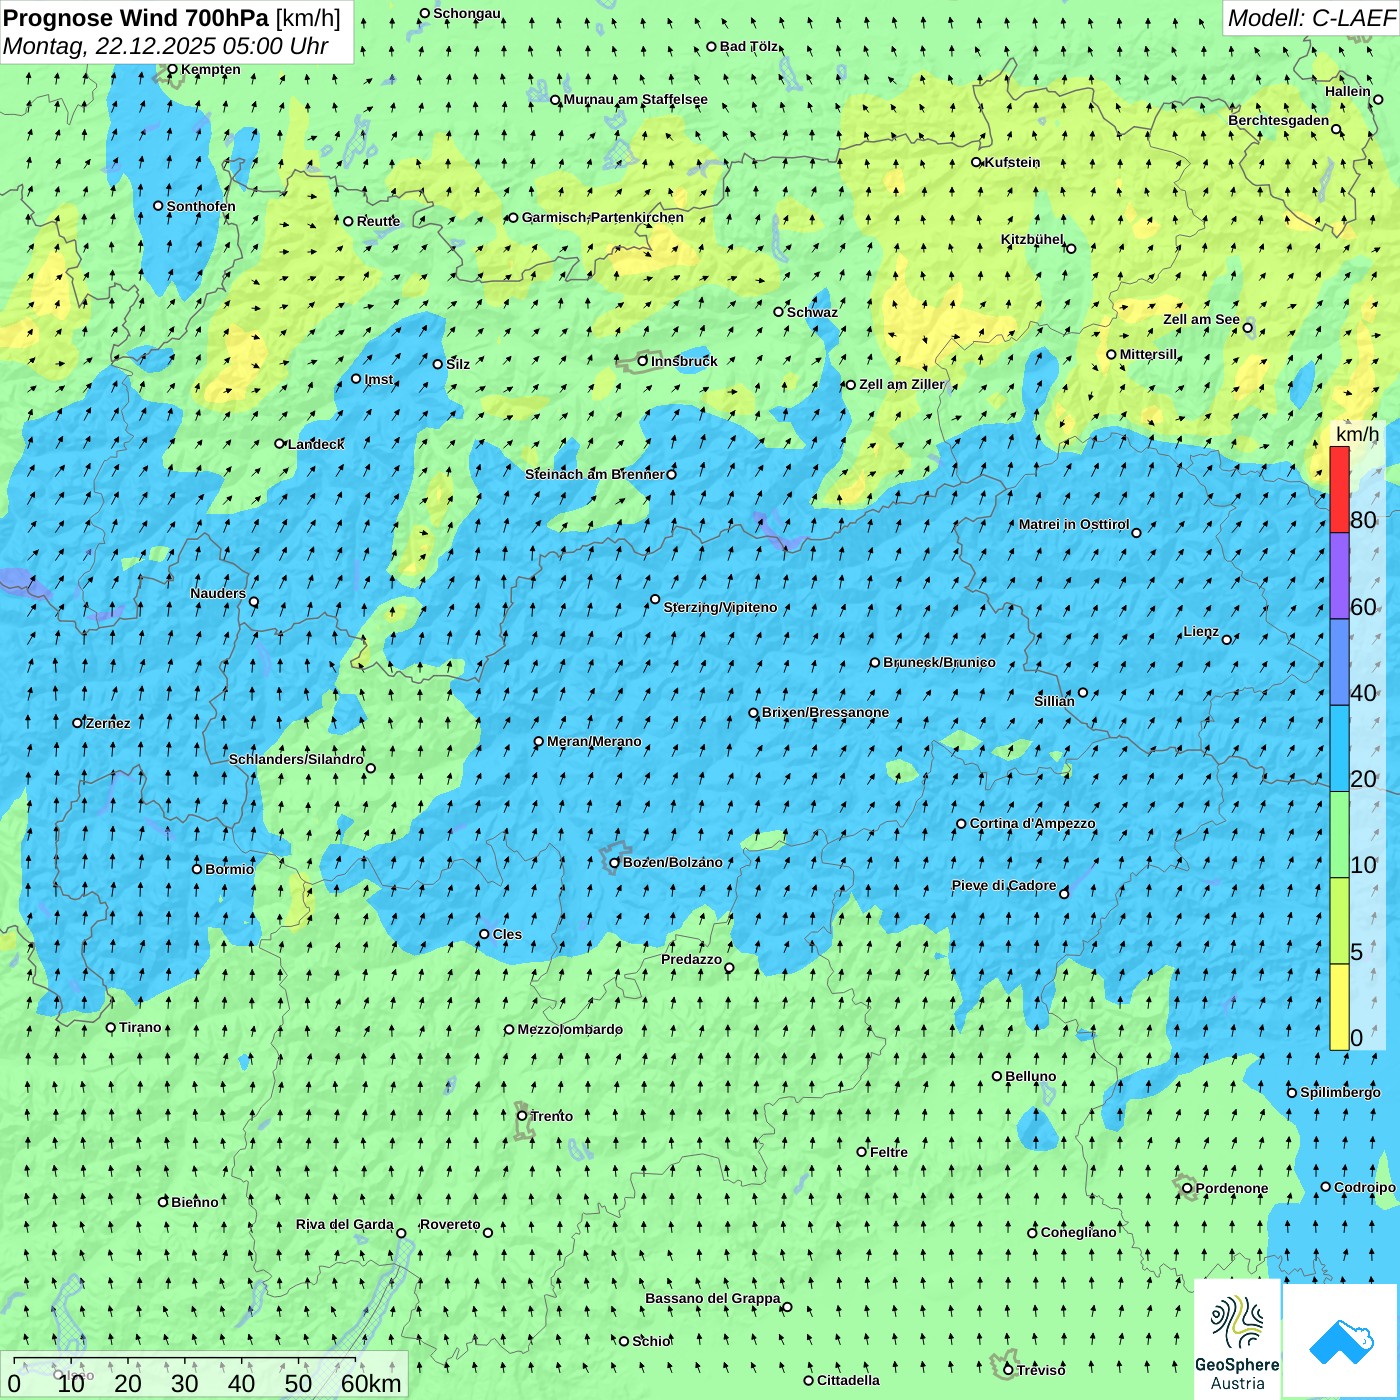Viewport: 1400px width, 1400px height.
Task: Click the Cortina d'Ampezzo label
Action: 1032,823
